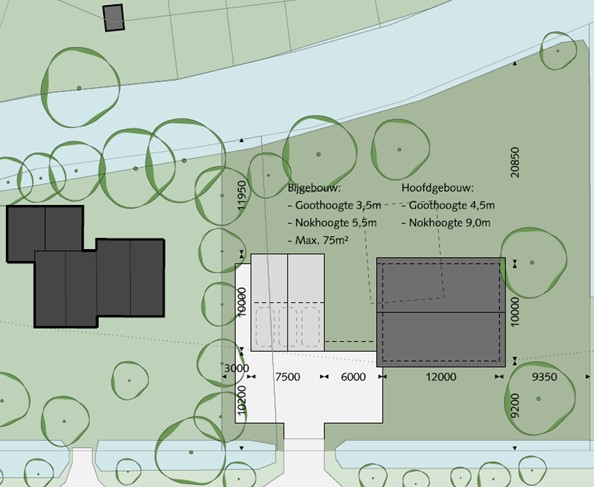Click the existing black neighbouring building
The width and height of the screenshot is (594, 487).
click(85, 266)
